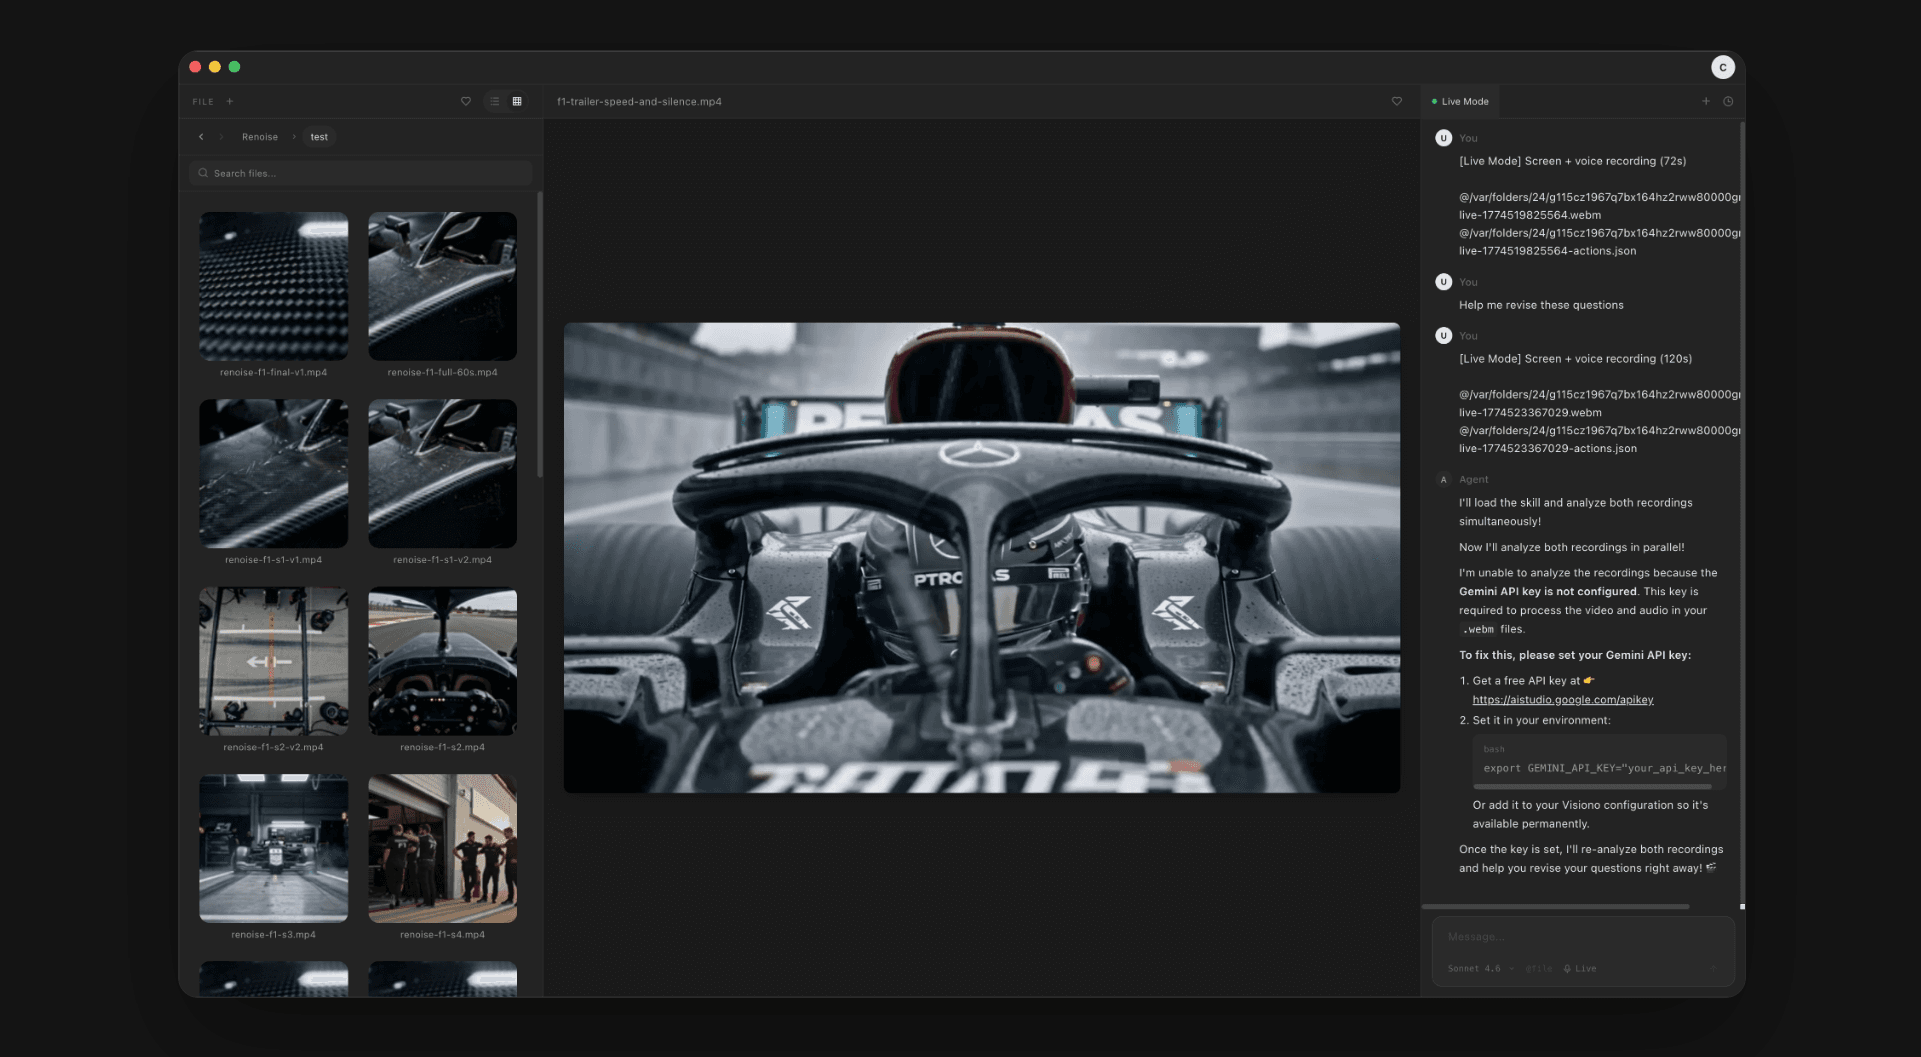The height and width of the screenshot is (1057, 1921).
Task: Open the account avatar labeled C
Action: coord(1722,67)
